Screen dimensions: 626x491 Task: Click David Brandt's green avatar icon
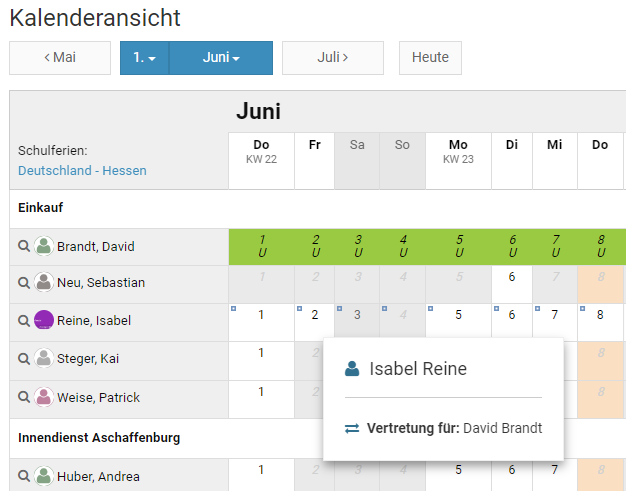(44, 246)
